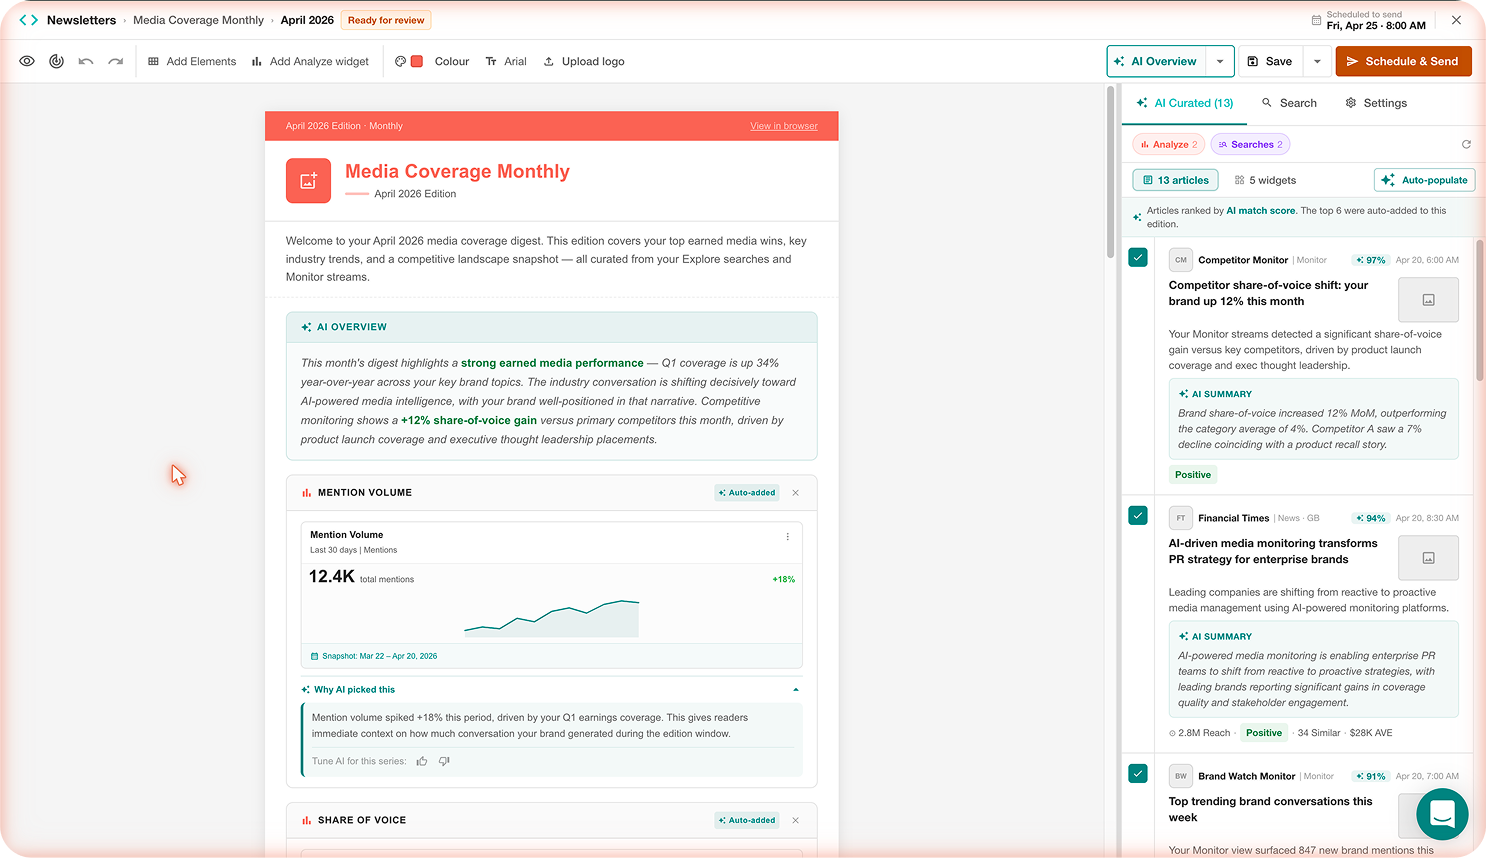Click Add Elements in toolbar
1486x858 pixels.
point(192,61)
